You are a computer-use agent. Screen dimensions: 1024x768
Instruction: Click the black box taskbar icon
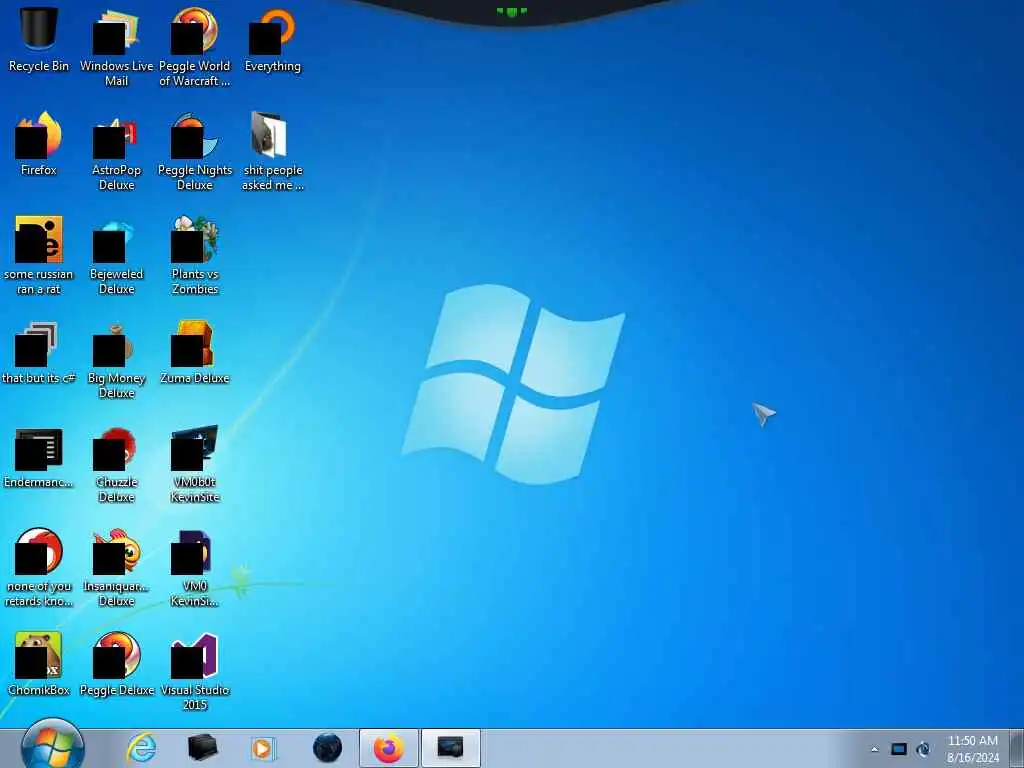(x=202, y=748)
